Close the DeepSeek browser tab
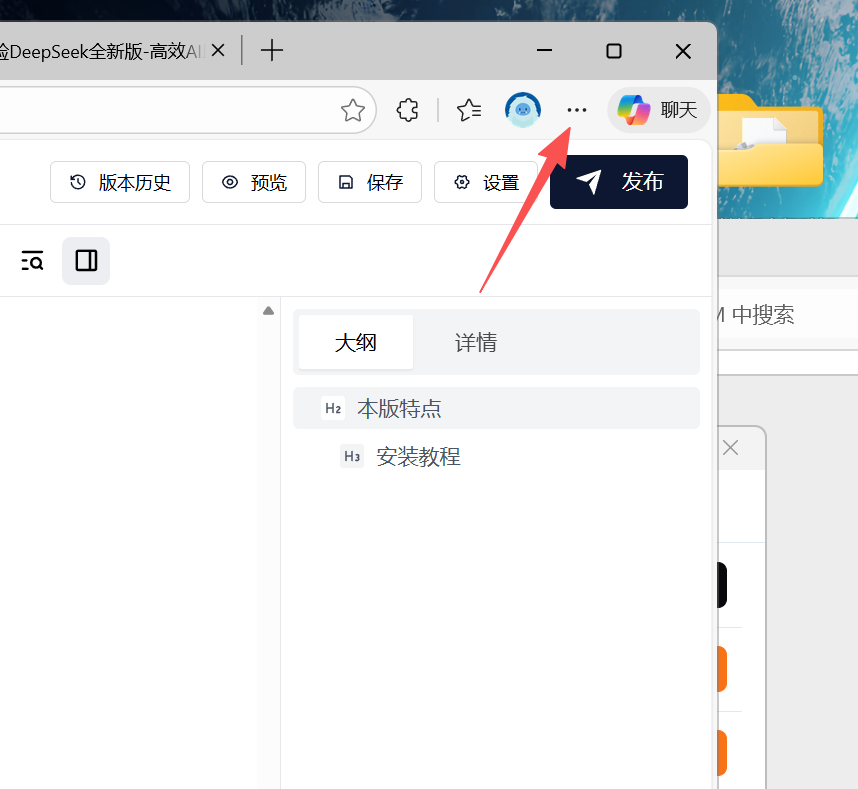Viewport: 858px width, 789px height. point(219,50)
